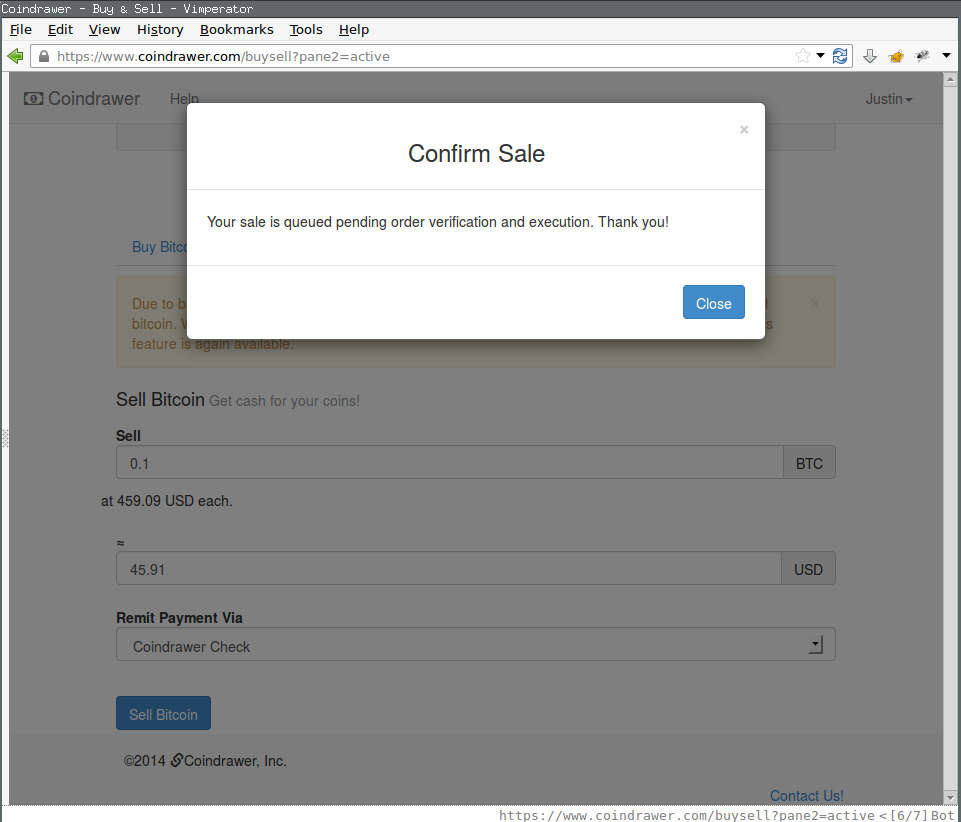This screenshot has height=822, width=961.
Task: Click the 'at 459.09 USD each.' text
Action: coord(167,501)
